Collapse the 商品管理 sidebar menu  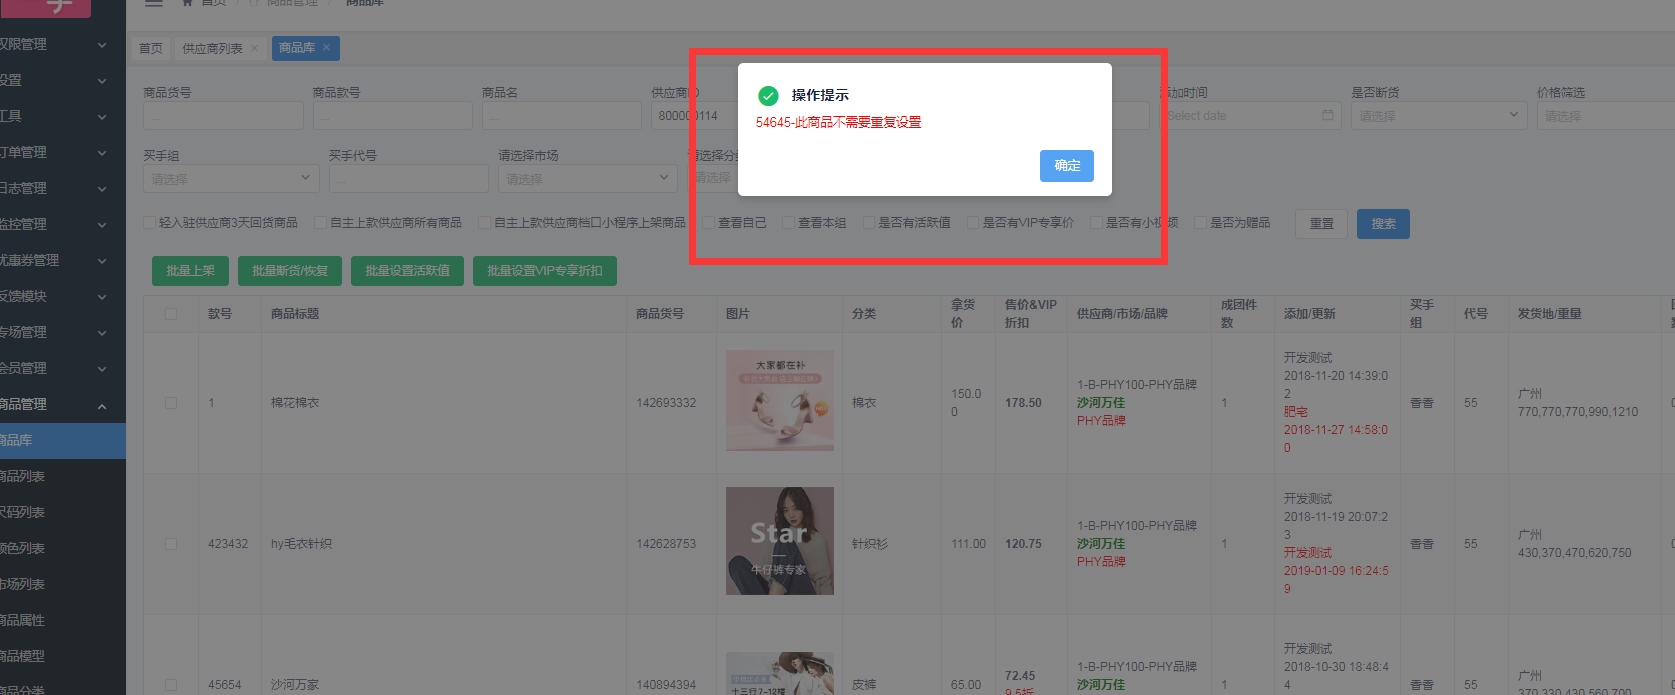click(x=63, y=405)
